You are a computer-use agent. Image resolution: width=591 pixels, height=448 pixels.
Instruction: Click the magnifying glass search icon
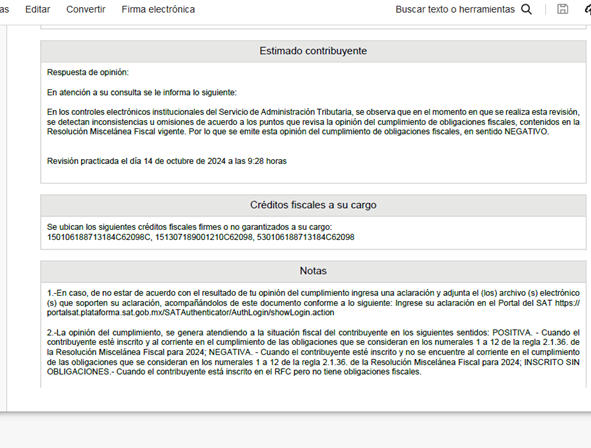[x=527, y=9]
